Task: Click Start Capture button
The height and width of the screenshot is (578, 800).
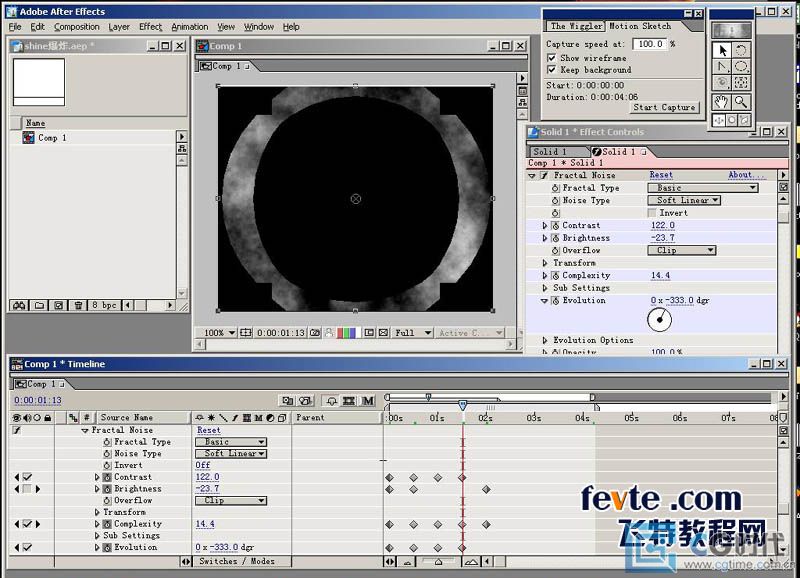Action: pos(664,107)
